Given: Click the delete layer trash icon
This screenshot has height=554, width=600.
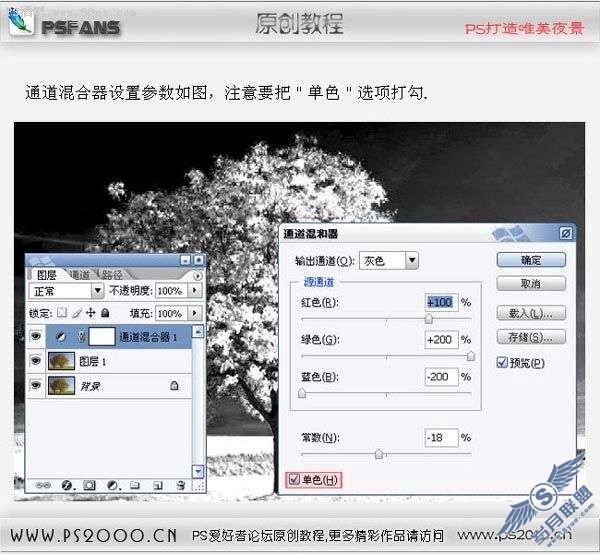Looking at the screenshot, I should click(180, 485).
